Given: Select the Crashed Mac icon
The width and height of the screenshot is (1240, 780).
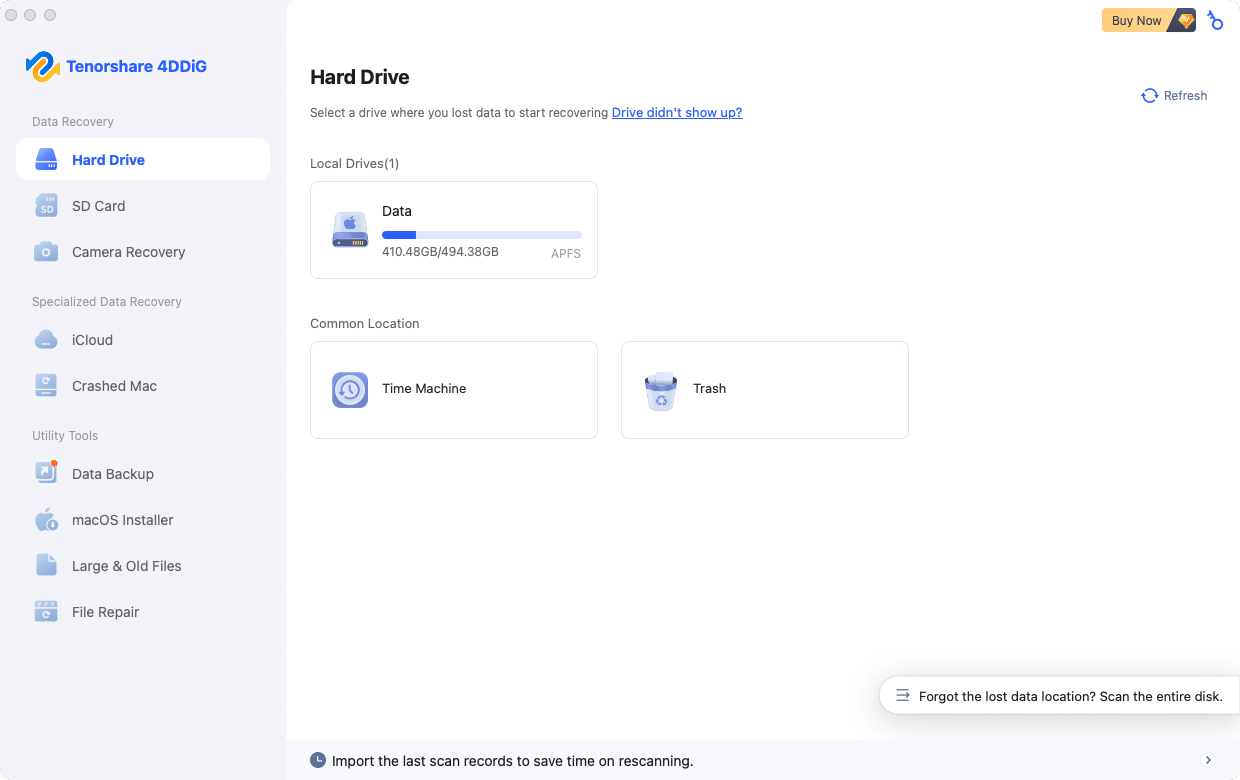Looking at the screenshot, I should [47, 386].
